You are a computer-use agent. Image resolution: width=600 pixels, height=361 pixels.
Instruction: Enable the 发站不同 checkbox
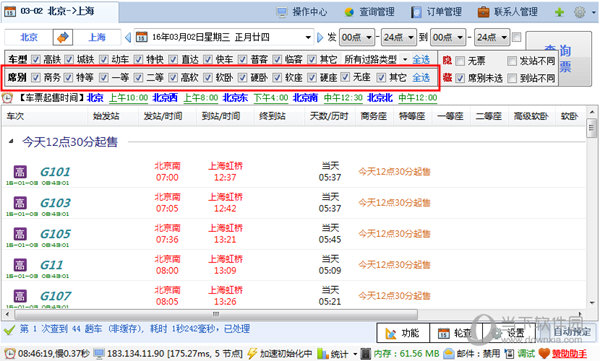point(512,61)
